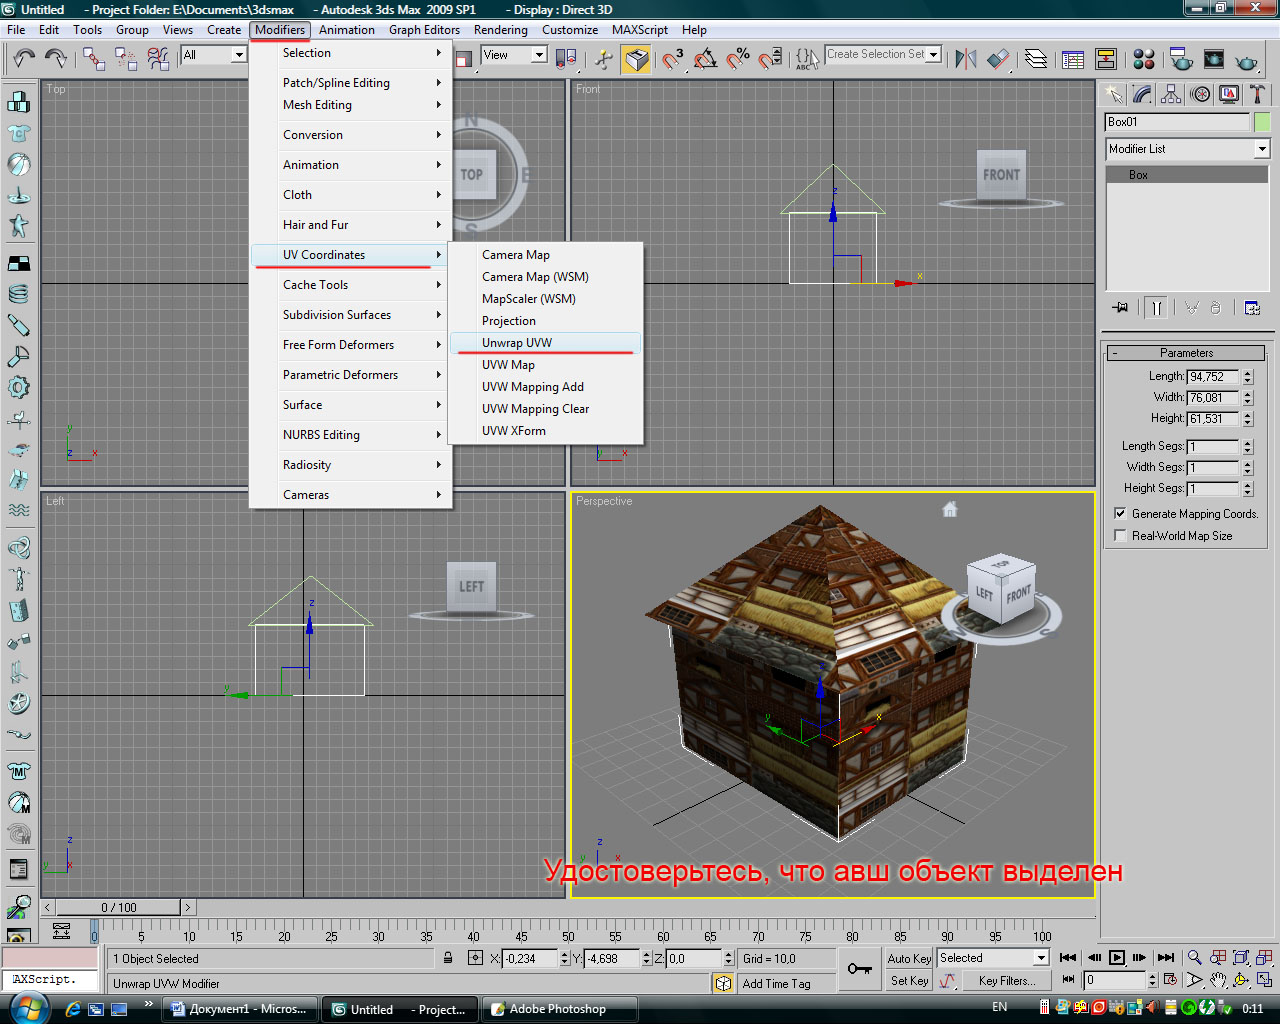Toggle Generate Mapping Coords checkbox
Viewport: 1280px width, 1024px height.
[1120, 514]
